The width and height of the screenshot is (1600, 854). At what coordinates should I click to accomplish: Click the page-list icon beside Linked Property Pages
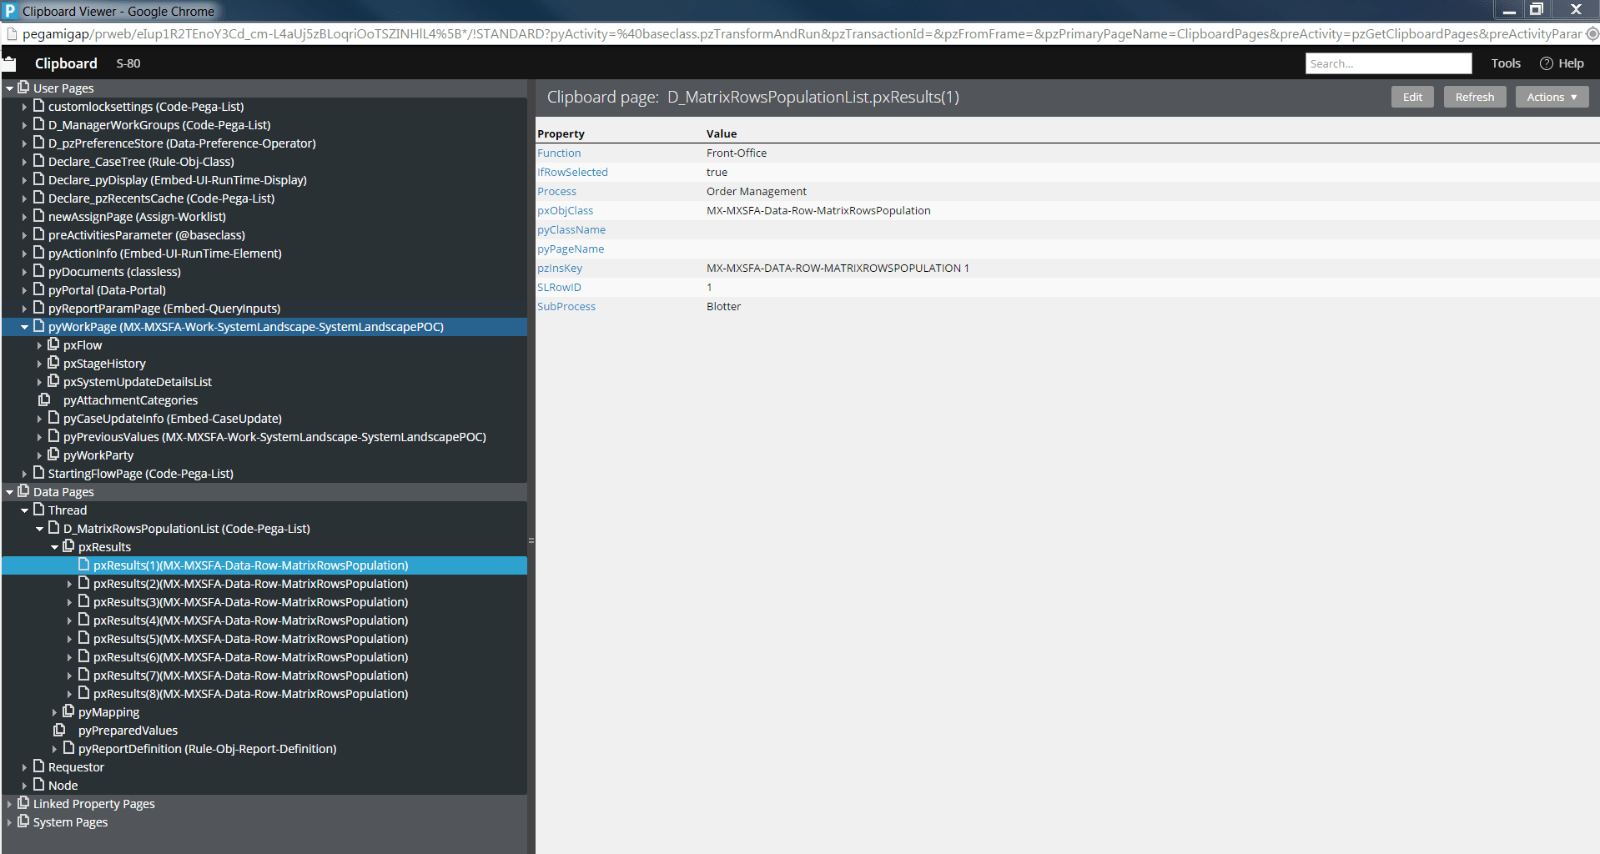[23, 803]
